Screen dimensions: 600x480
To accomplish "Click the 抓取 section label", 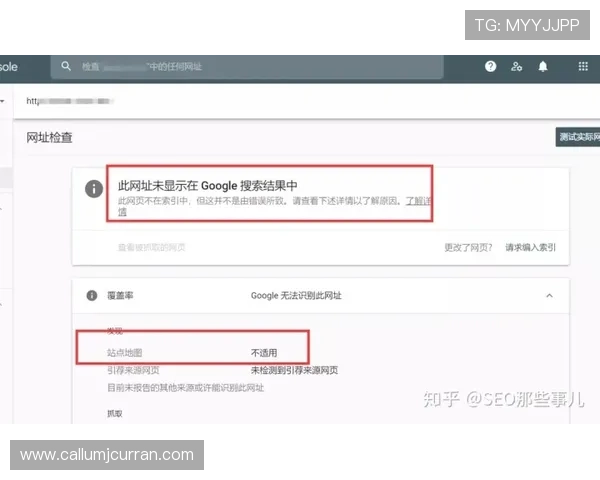I will pos(115,413).
